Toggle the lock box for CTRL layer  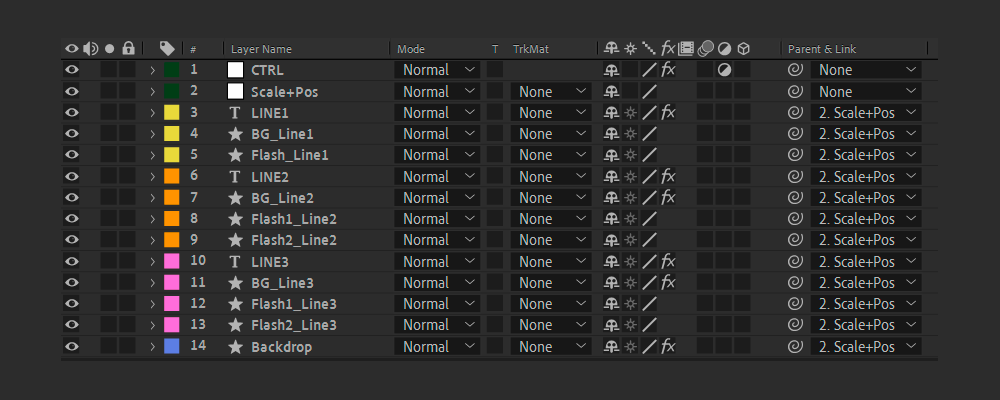[x=128, y=70]
